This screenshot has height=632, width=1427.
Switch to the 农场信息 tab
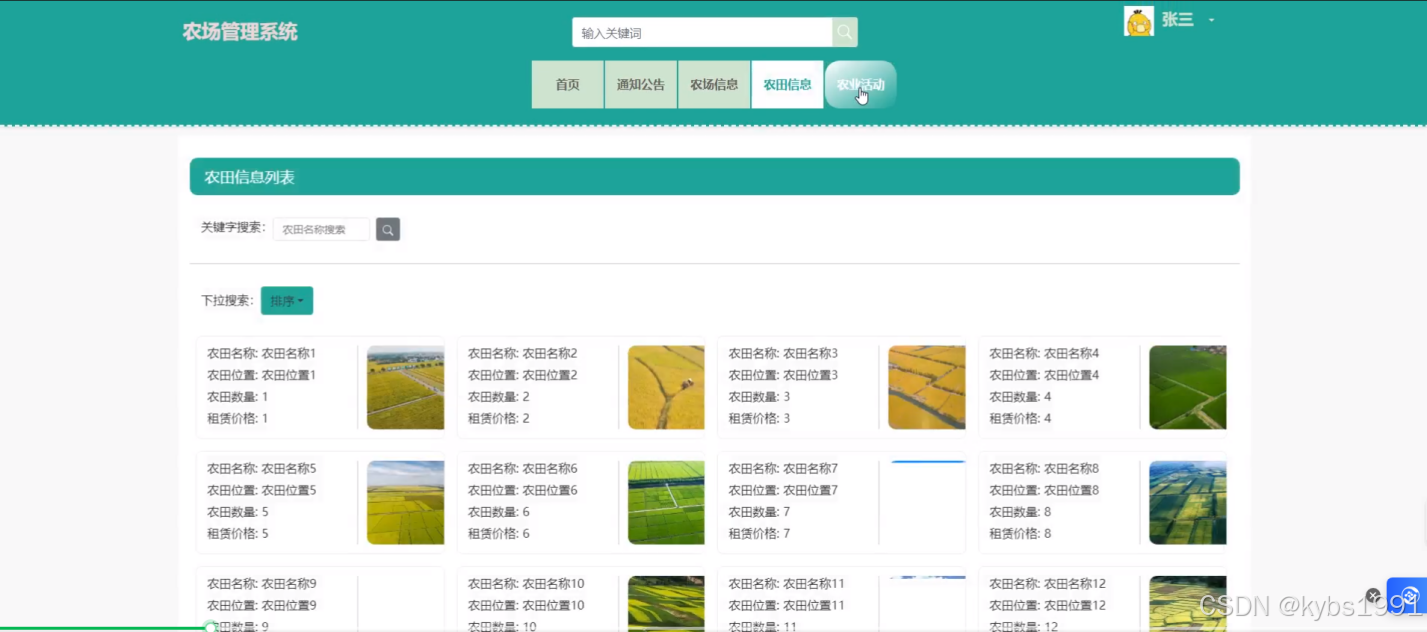point(714,85)
